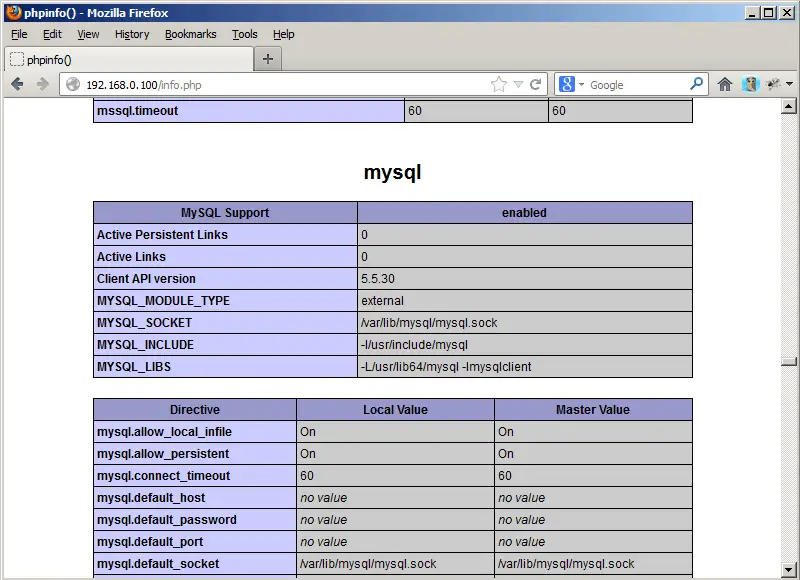Viewport: 800px width, 580px height.
Task: Click mysql.default_host's master value
Action: [522, 497]
